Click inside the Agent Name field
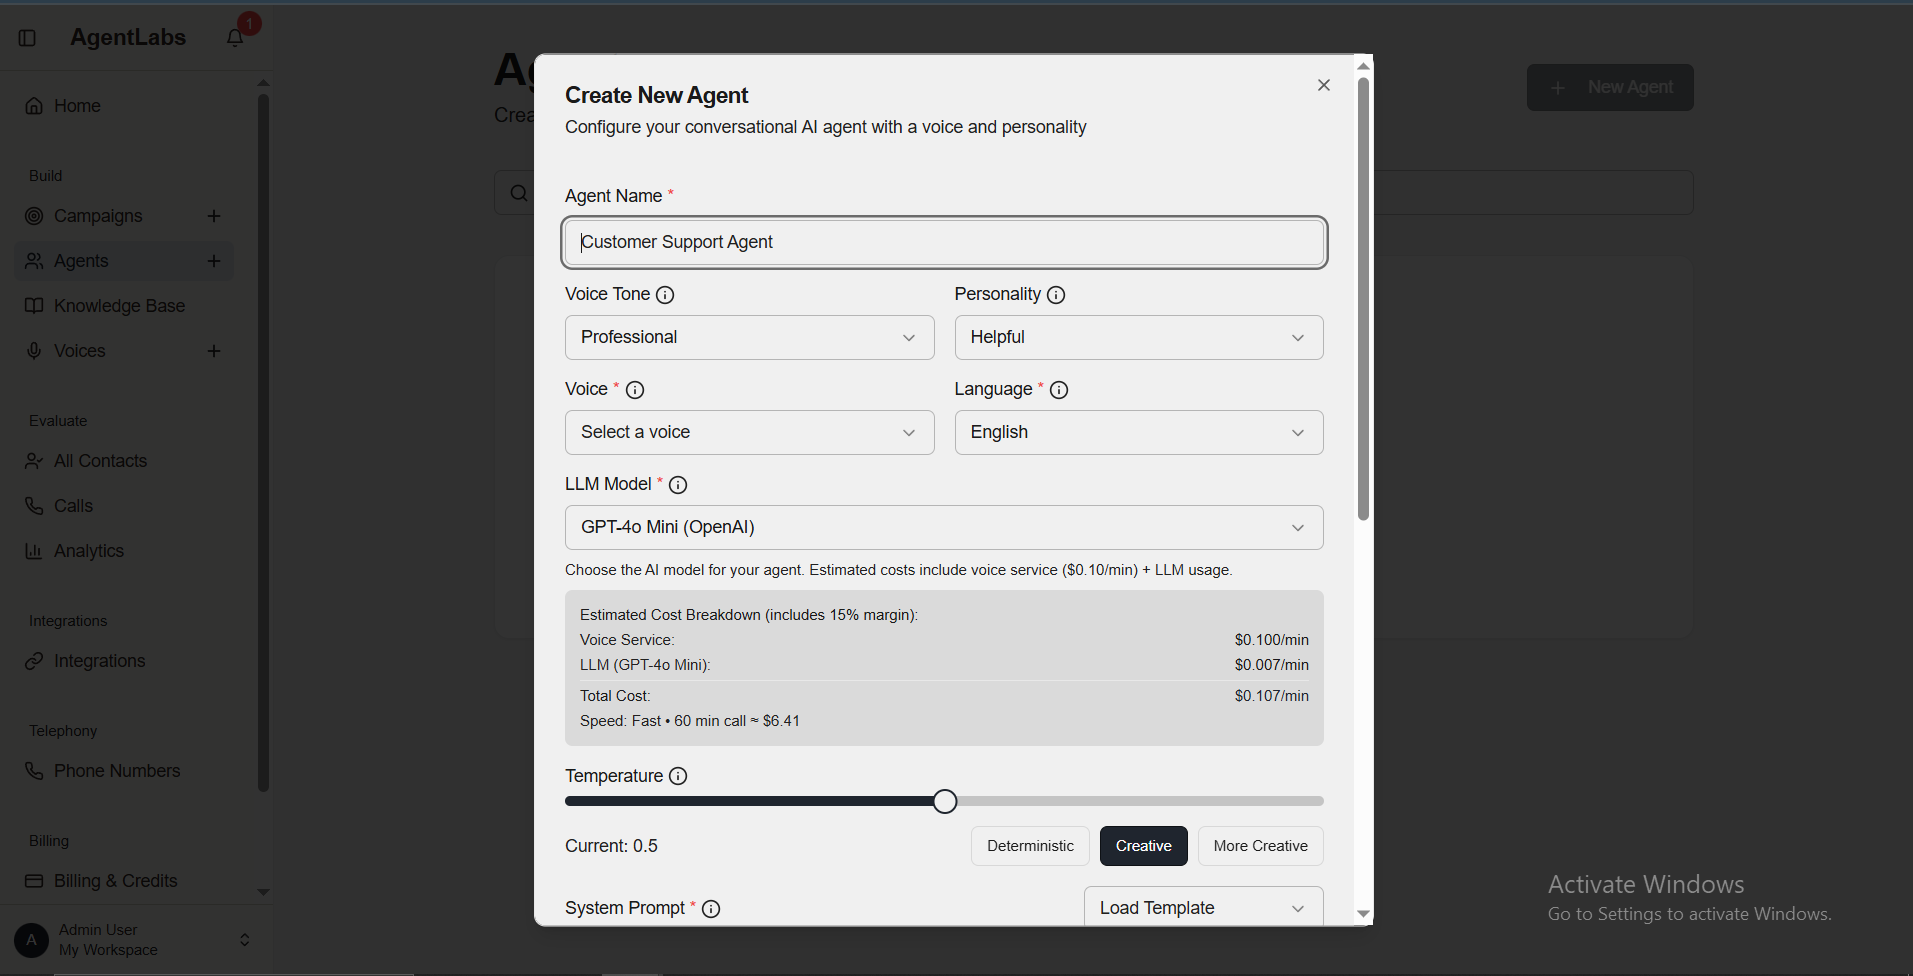This screenshot has width=1913, height=976. [944, 242]
